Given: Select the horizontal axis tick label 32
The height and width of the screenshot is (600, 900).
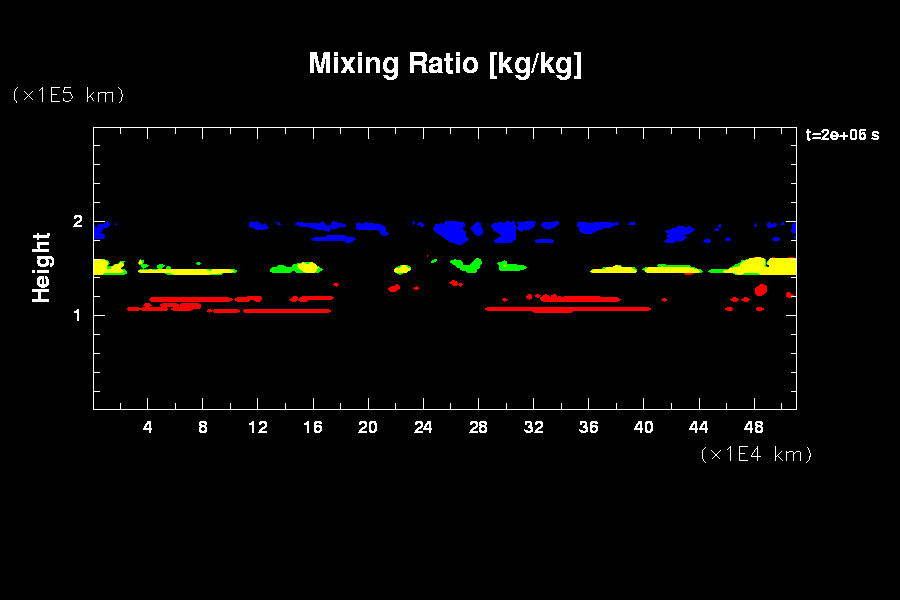Looking at the screenshot, I should tap(533, 427).
